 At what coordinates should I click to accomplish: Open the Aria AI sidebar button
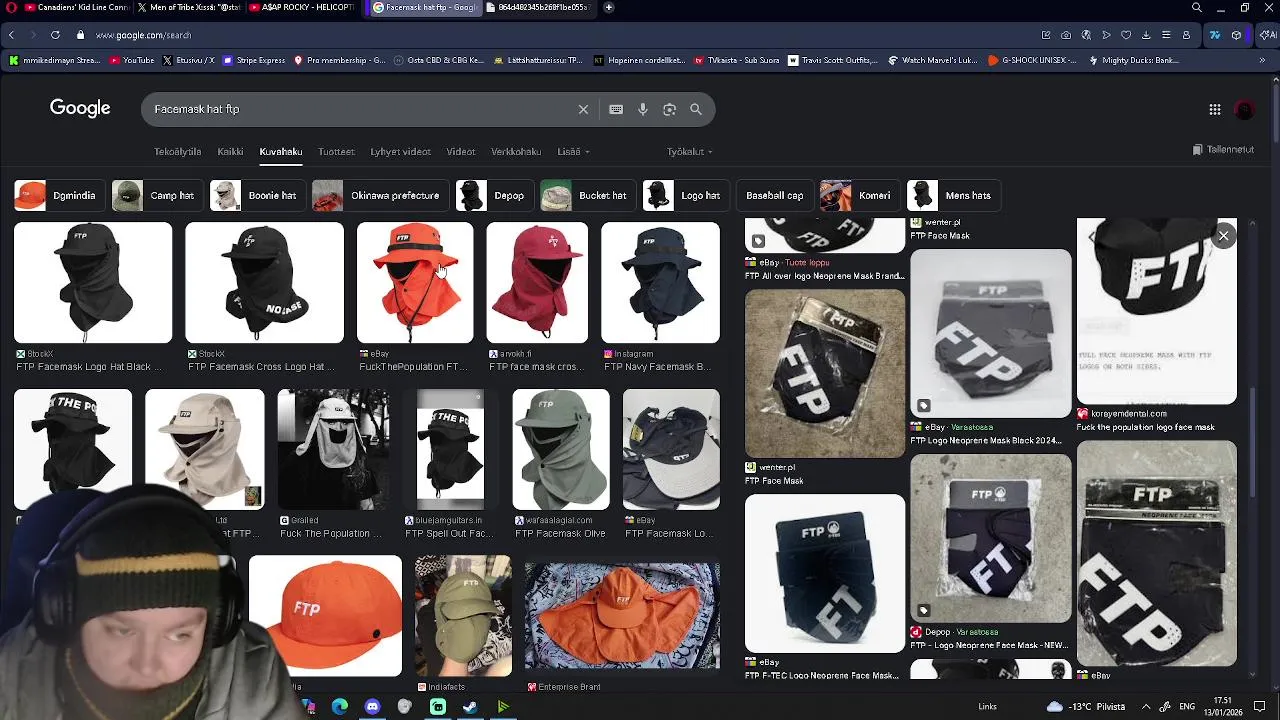coord(1268,35)
